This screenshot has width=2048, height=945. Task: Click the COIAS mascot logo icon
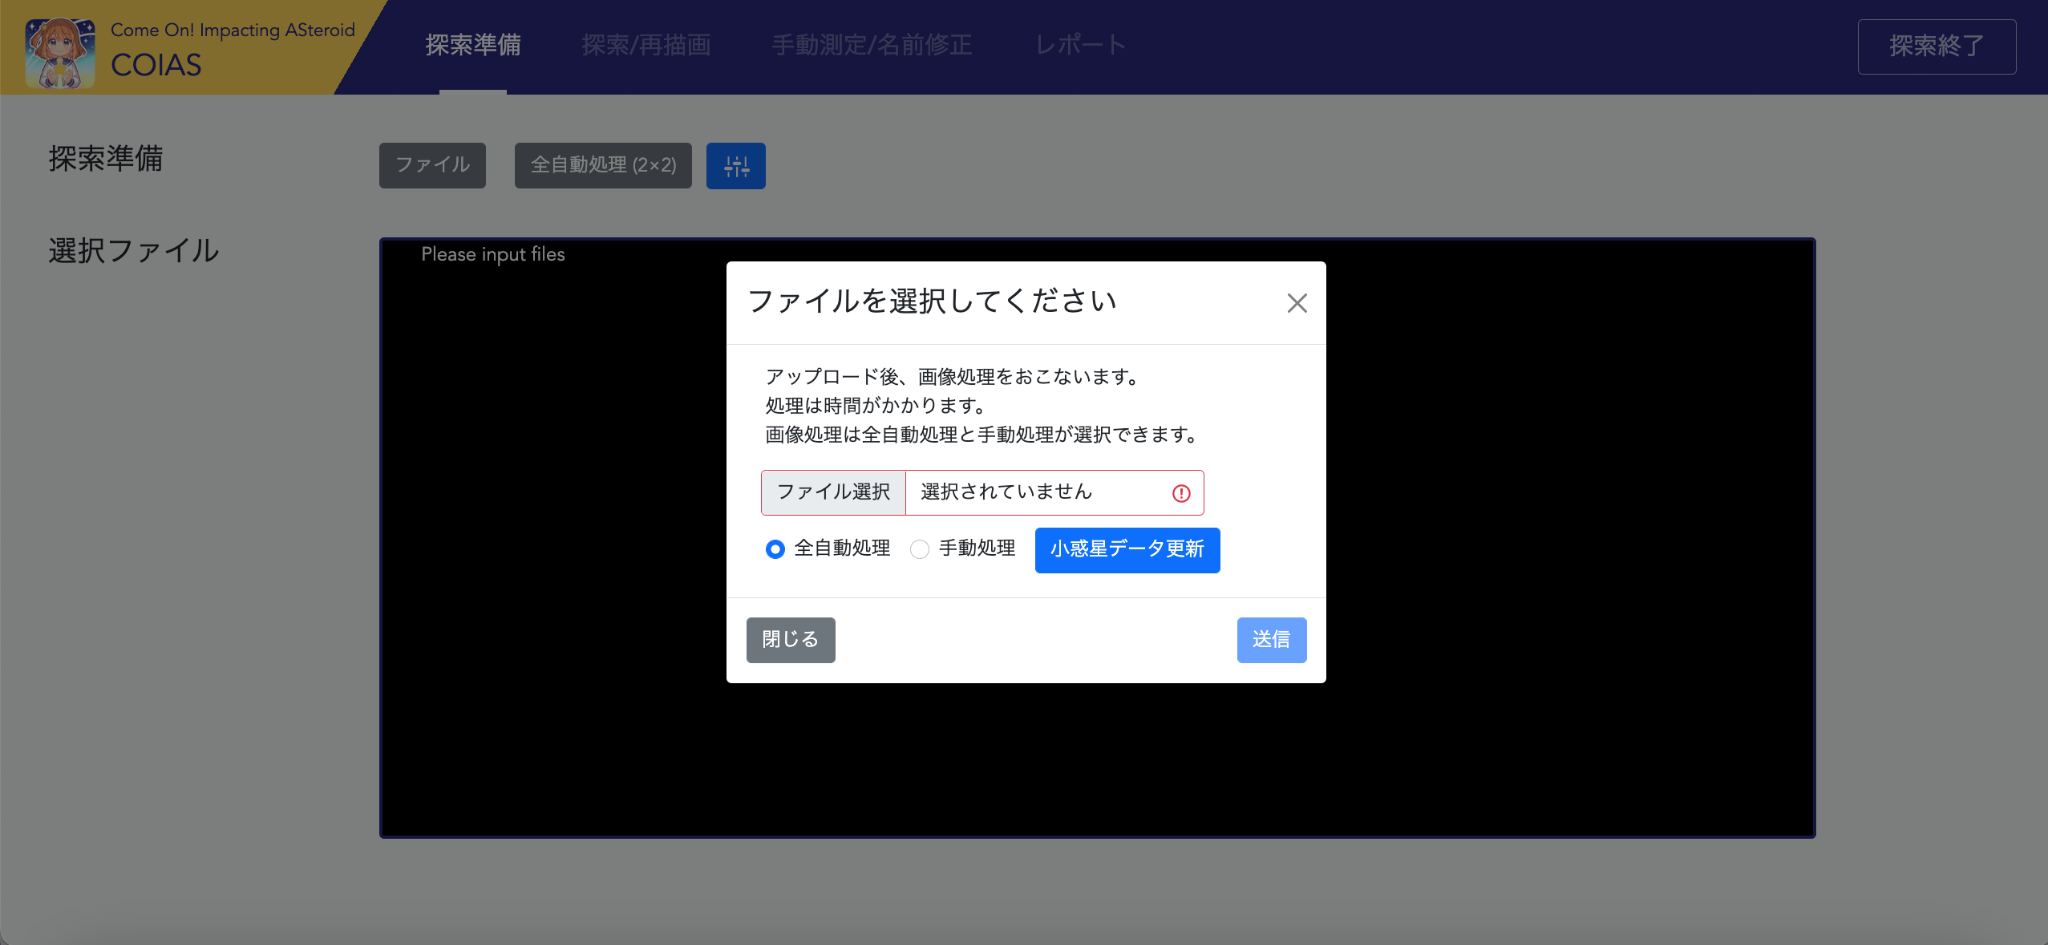60,52
